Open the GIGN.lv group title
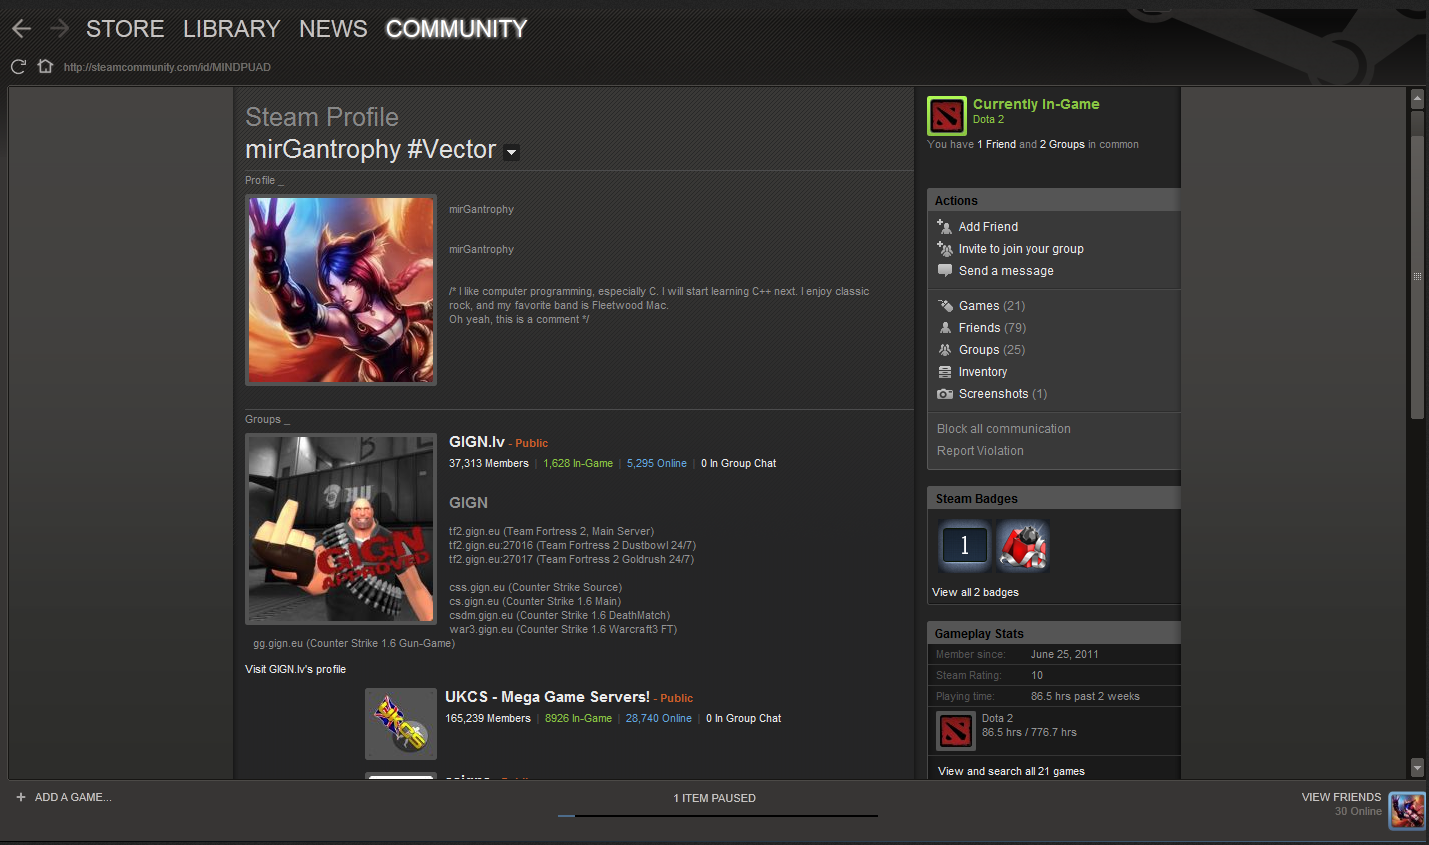 pyautogui.click(x=477, y=442)
